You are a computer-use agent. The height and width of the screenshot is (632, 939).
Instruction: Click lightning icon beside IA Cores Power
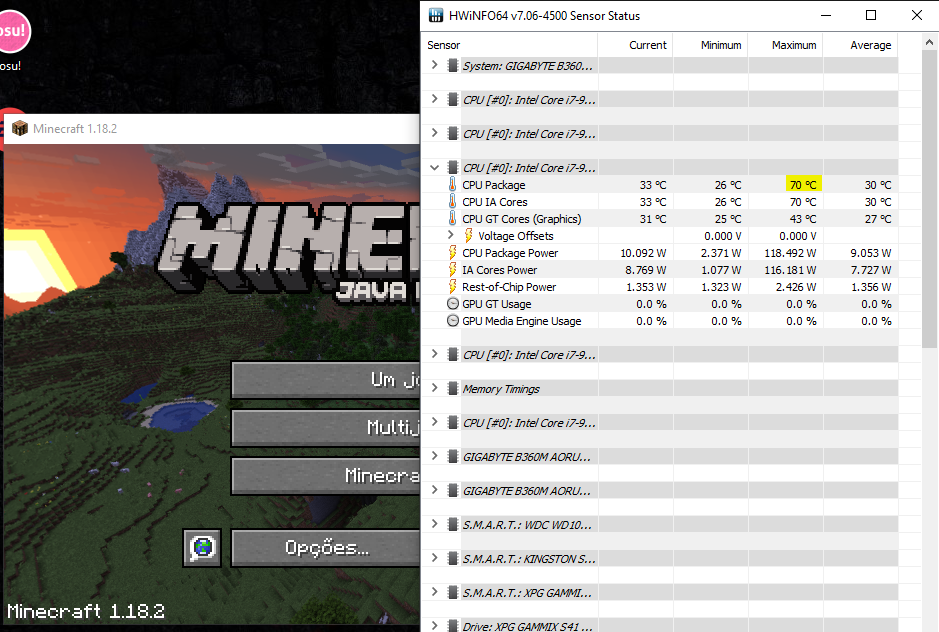click(x=453, y=270)
